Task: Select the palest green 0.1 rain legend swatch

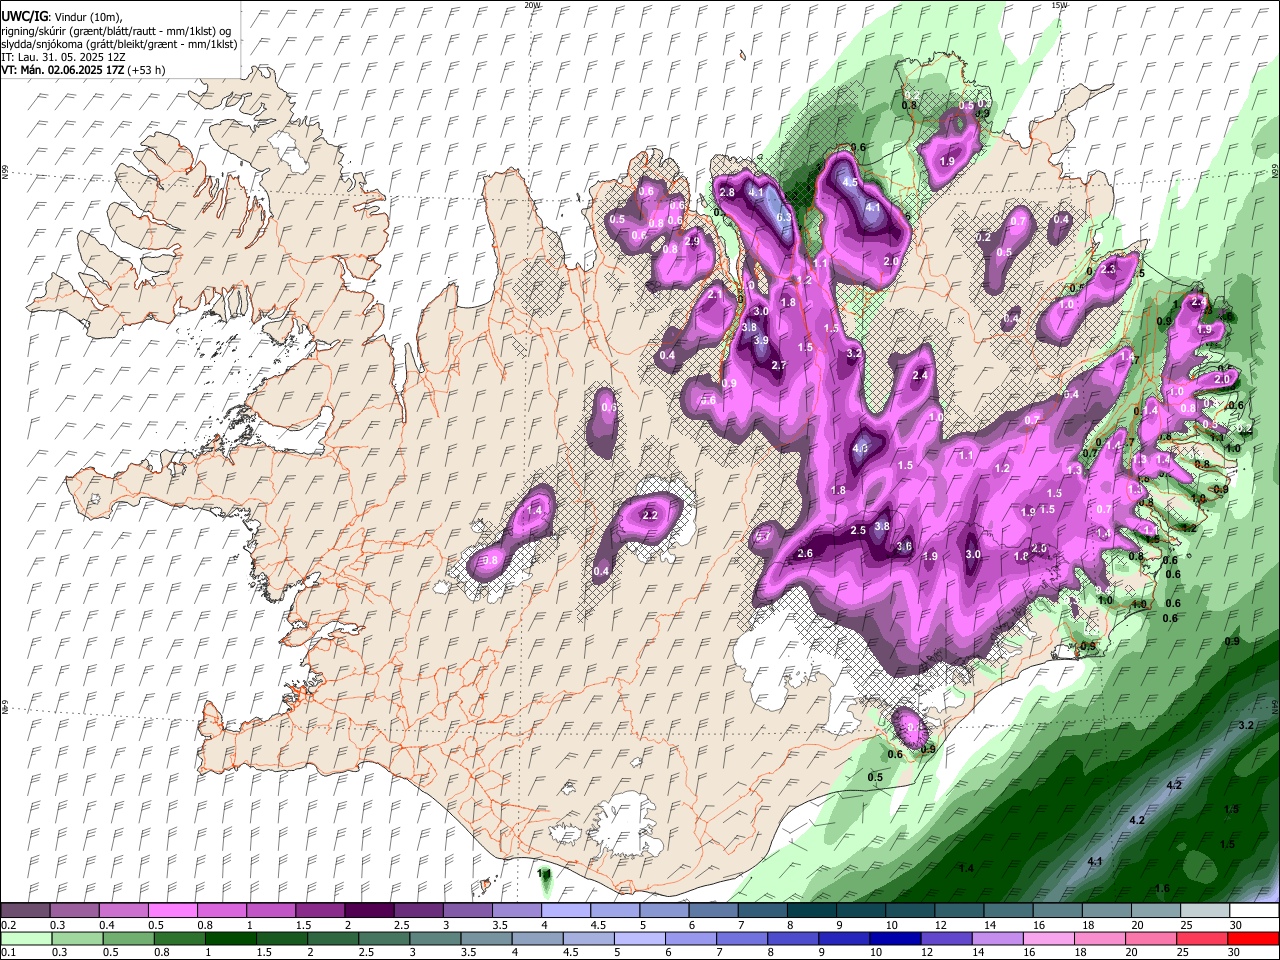Action: coord(26,939)
